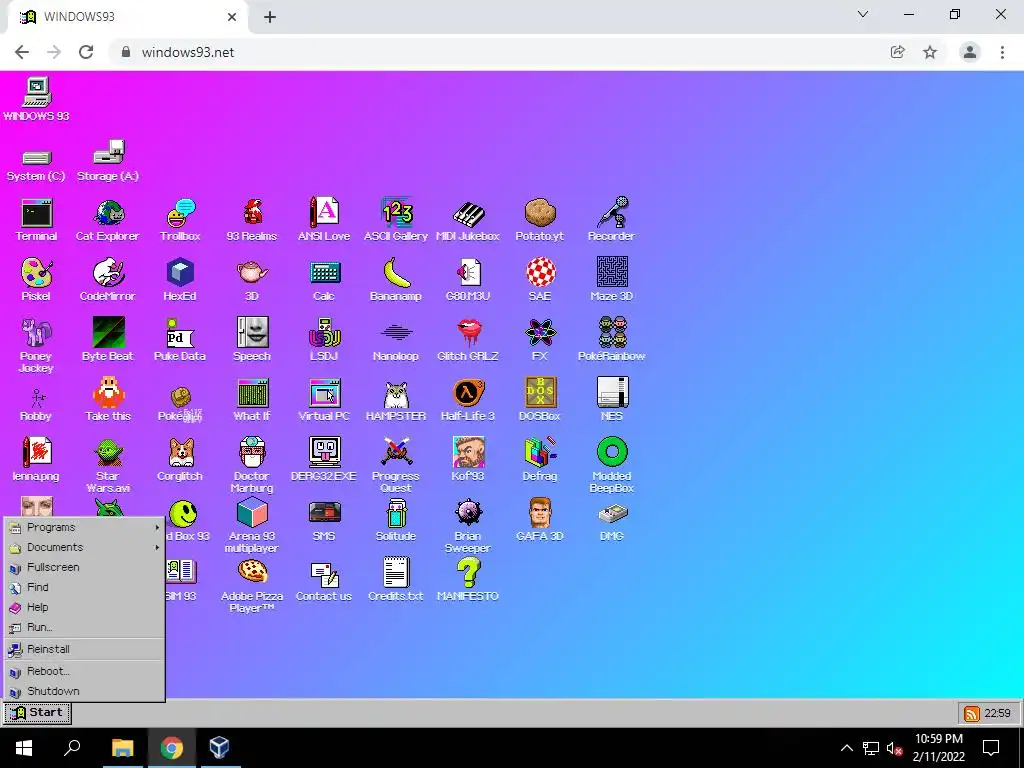This screenshot has width=1024, height=768.
Task: Choose Run... in Start menu
Action: tap(84, 627)
